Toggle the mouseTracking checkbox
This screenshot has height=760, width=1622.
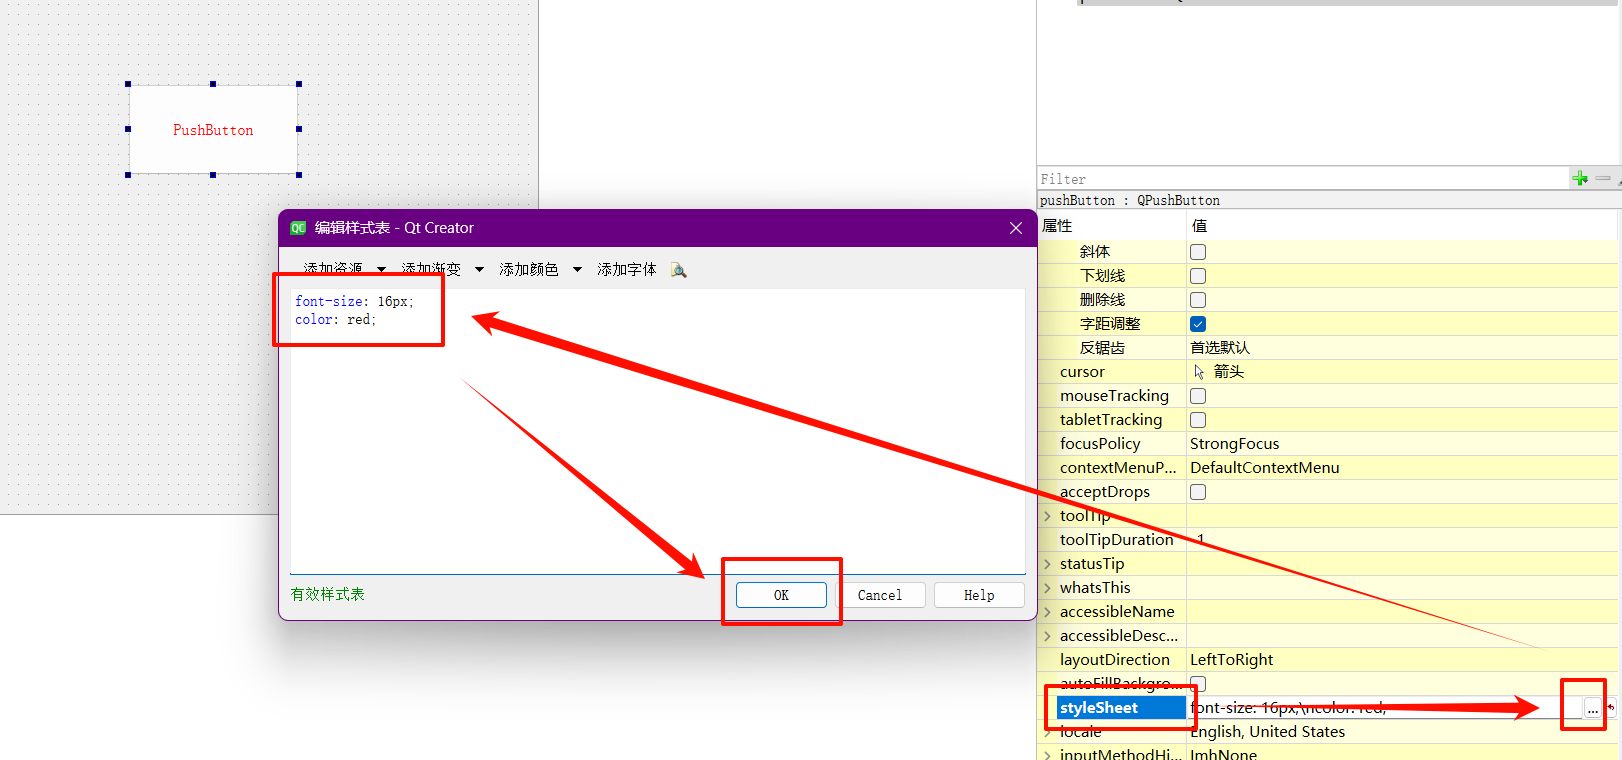point(1198,396)
